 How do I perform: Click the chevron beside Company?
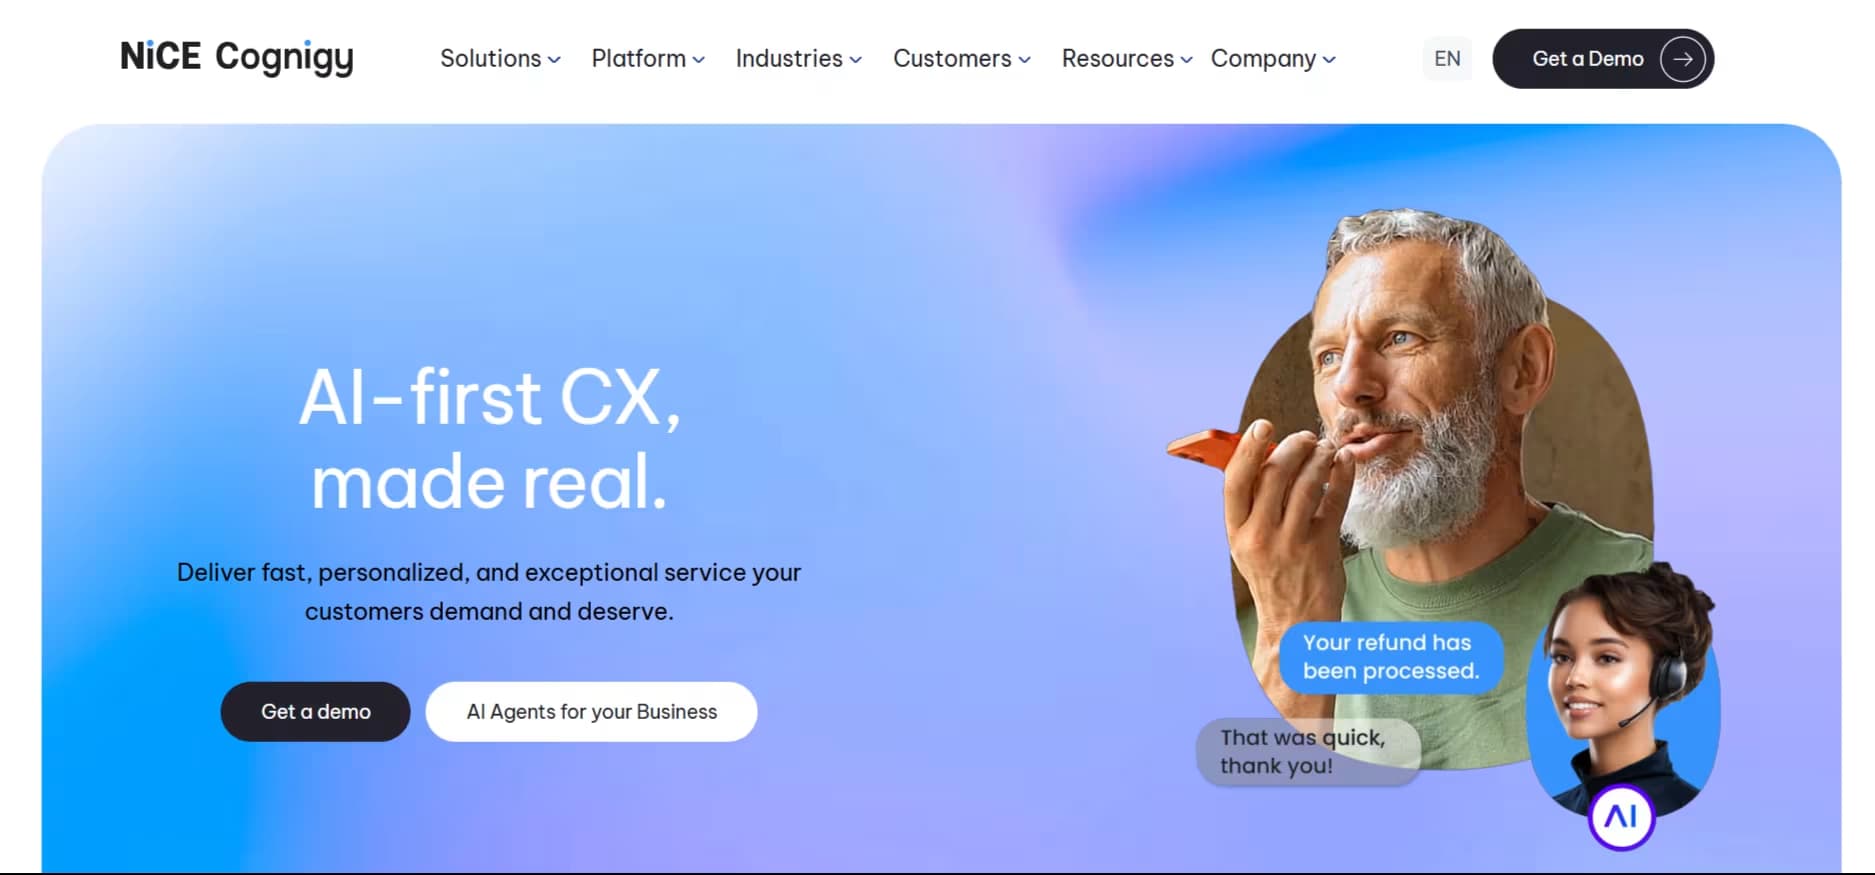(1329, 60)
